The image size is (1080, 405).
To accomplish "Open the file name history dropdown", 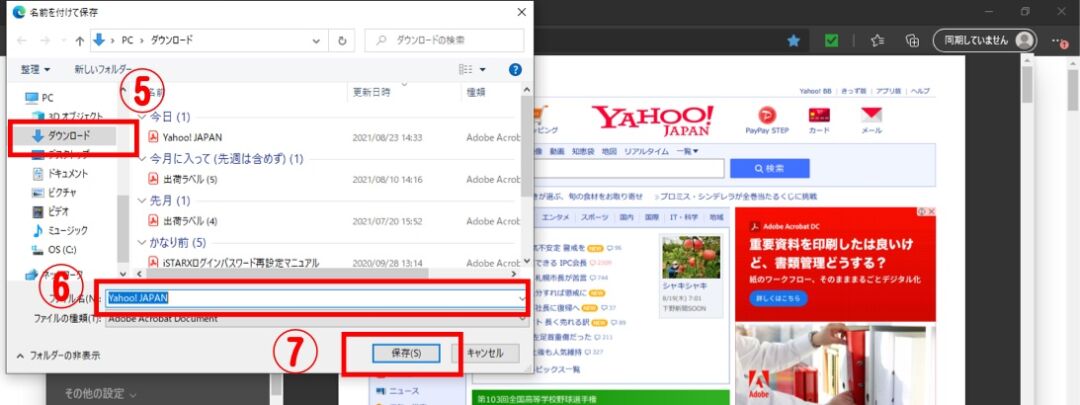I will pos(524,298).
